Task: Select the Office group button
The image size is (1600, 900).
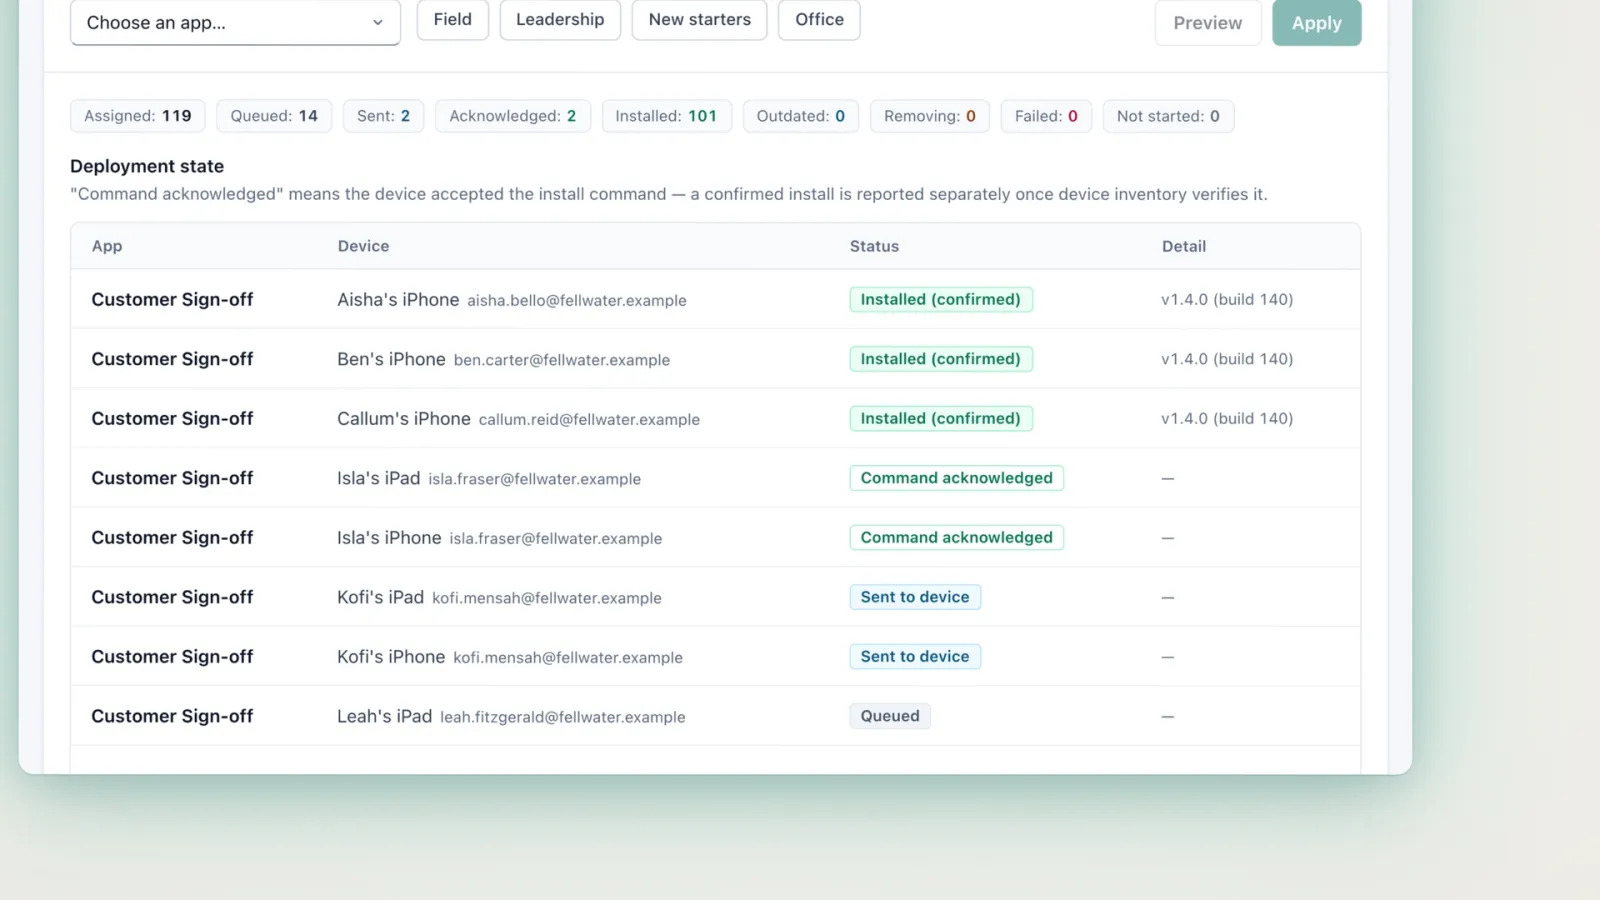Action: [x=819, y=19]
